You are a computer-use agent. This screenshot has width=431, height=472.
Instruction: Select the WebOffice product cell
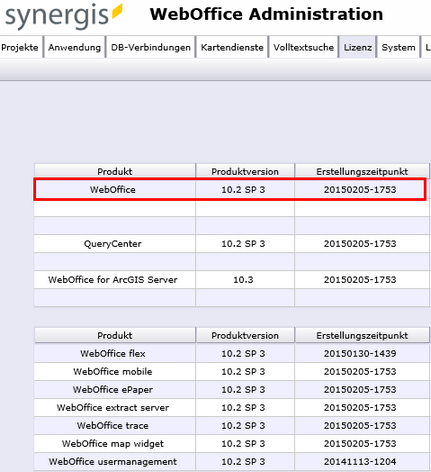(x=115, y=190)
